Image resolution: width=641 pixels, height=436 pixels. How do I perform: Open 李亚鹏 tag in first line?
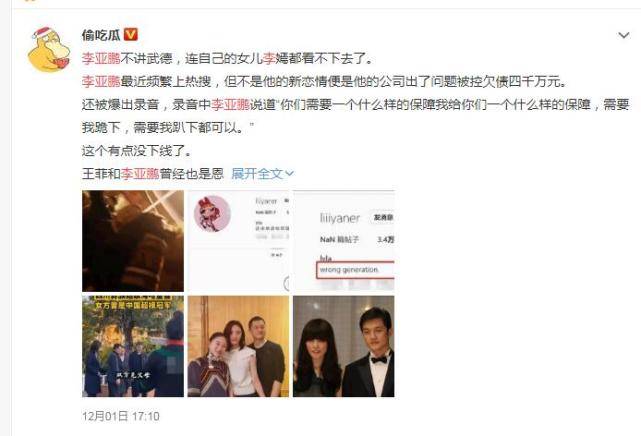(x=101, y=58)
